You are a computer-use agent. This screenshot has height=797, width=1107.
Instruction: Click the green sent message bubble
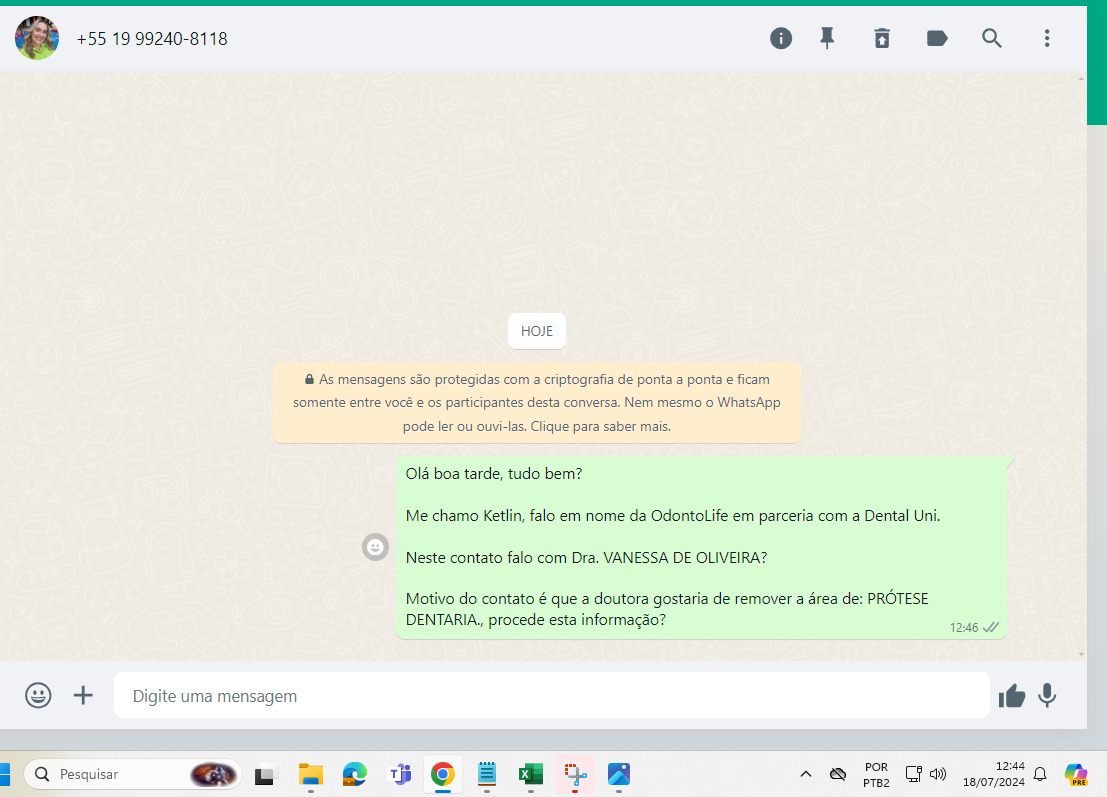[702, 547]
